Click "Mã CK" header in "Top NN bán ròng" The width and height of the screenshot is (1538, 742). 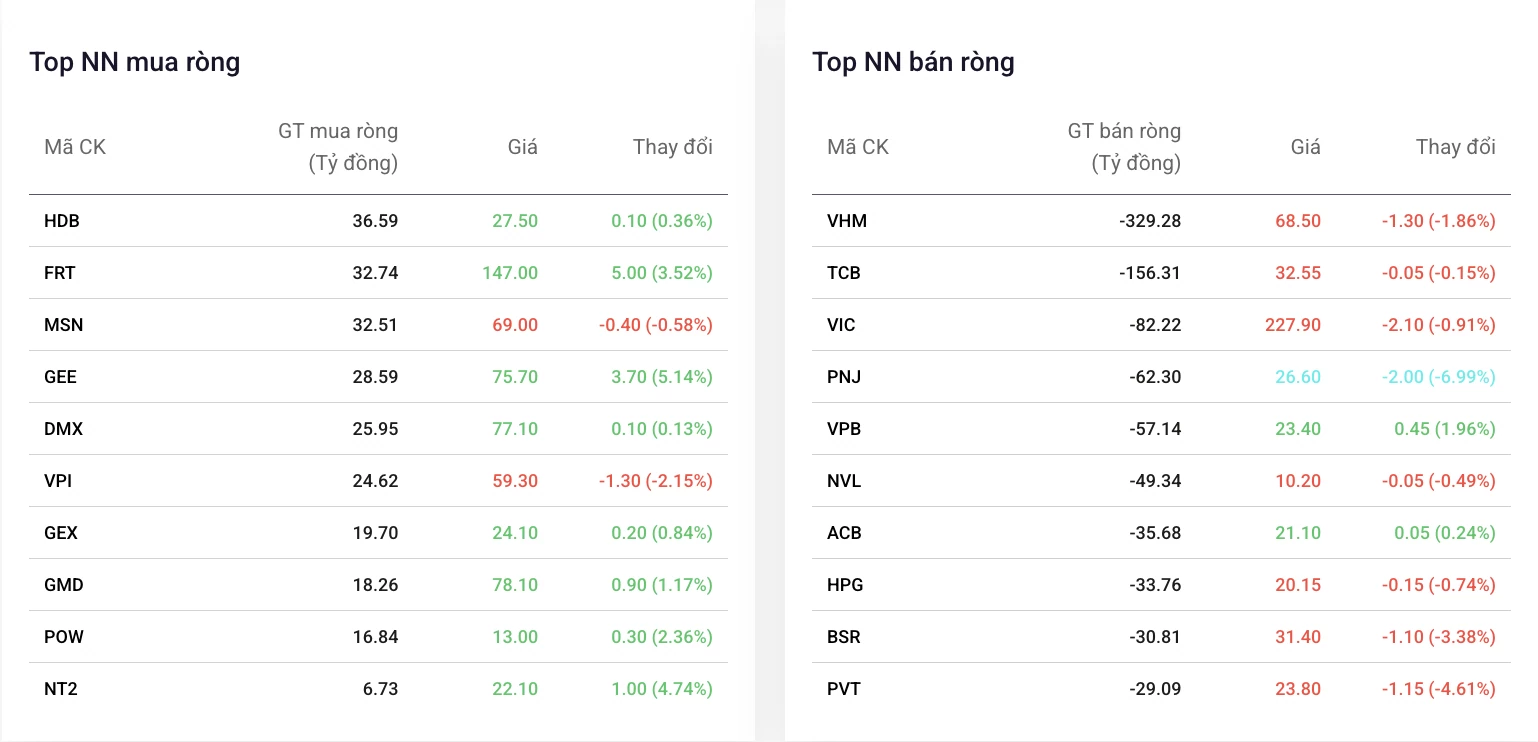pyautogui.click(x=858, y=147)
